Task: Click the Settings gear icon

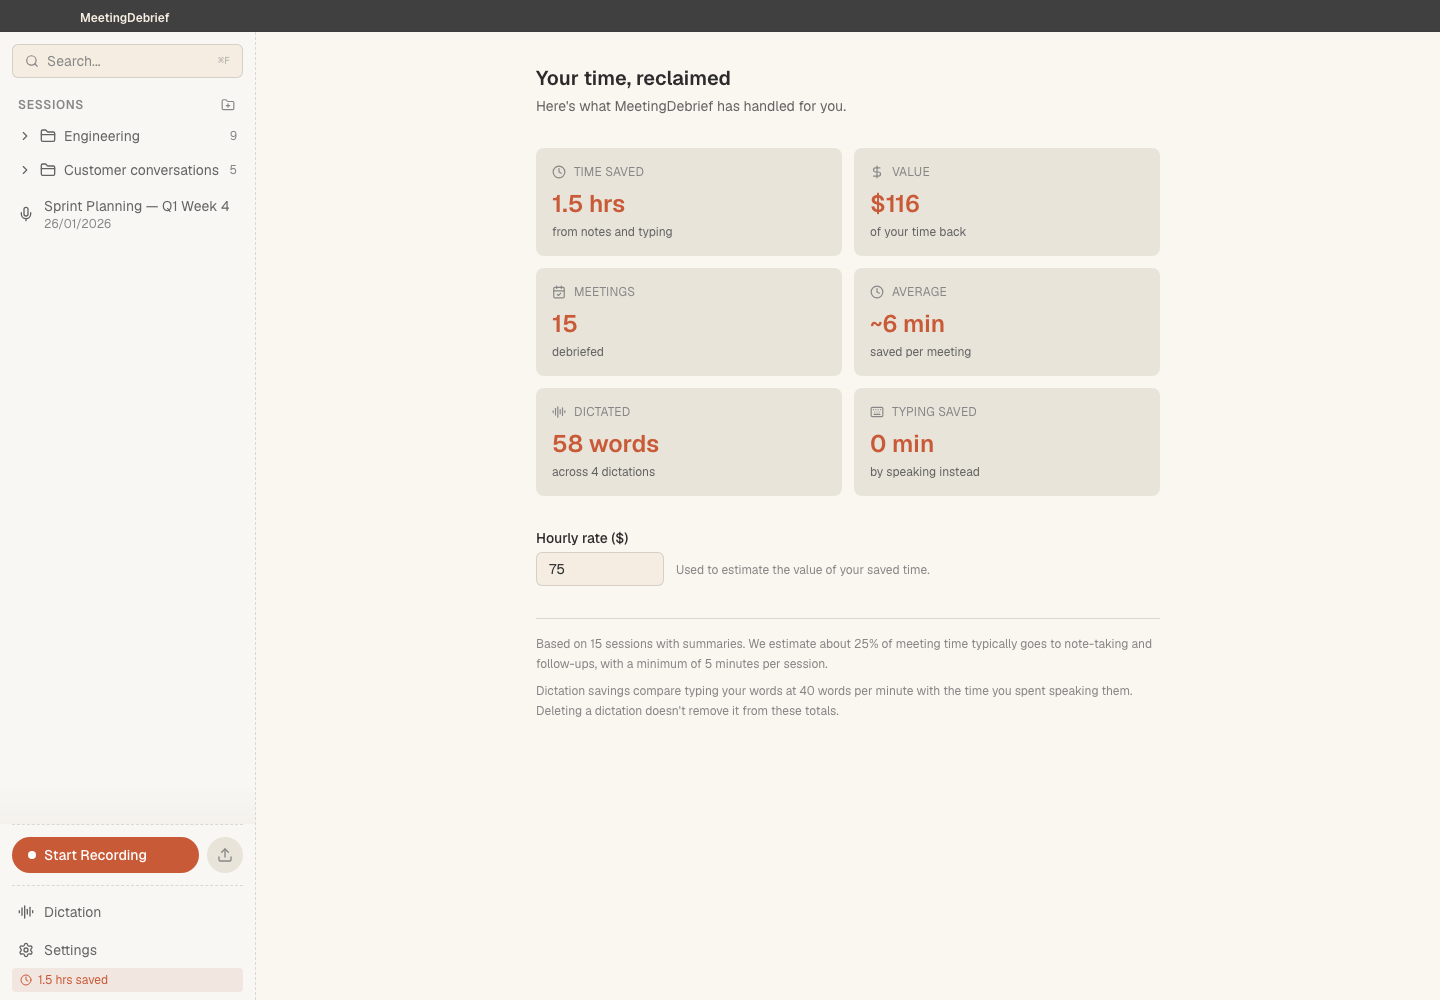Action: tap(26, 950)
